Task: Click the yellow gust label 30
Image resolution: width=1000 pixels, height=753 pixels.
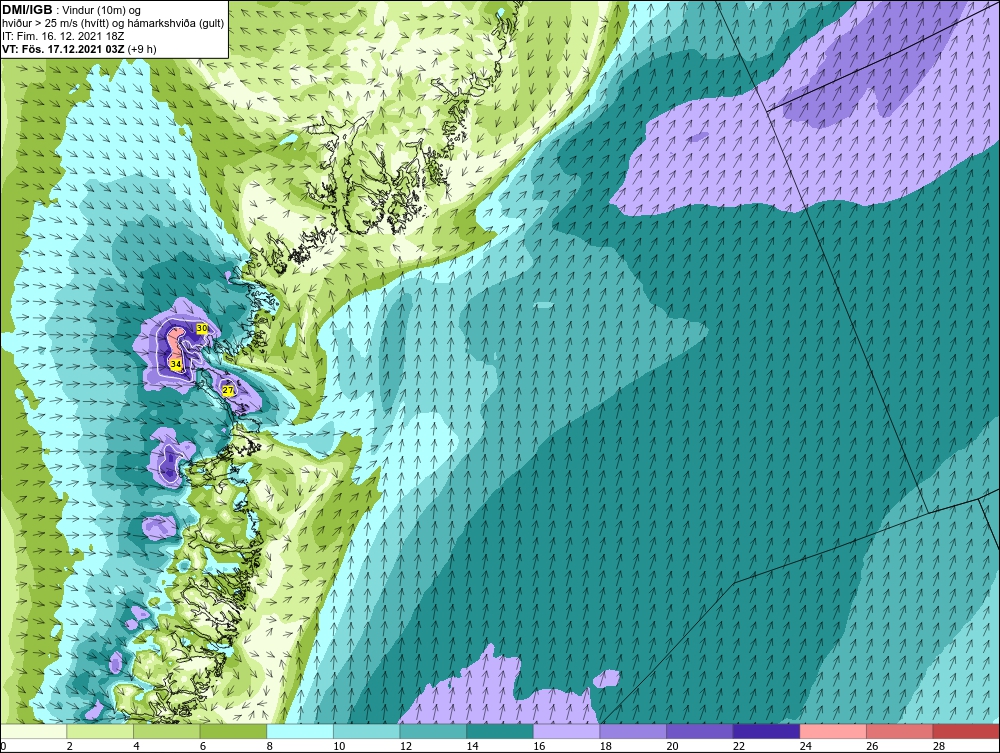Action: coord(202,328)
